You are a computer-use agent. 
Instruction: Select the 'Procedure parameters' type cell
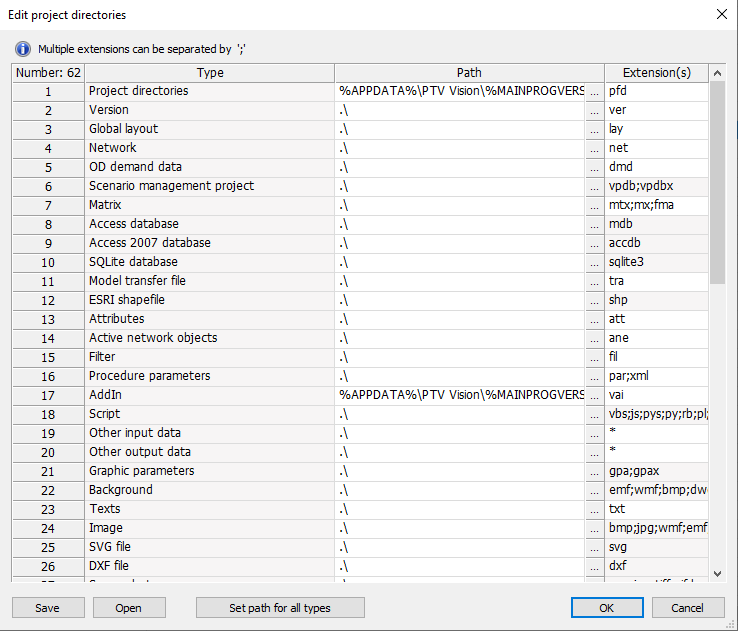tap(210, 376)
